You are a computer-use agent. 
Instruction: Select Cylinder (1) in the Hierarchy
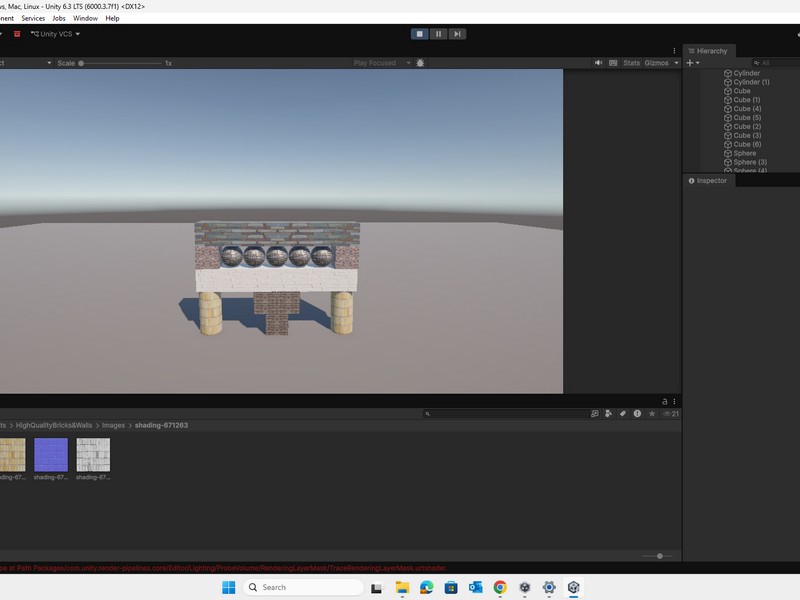coord(751,82)
